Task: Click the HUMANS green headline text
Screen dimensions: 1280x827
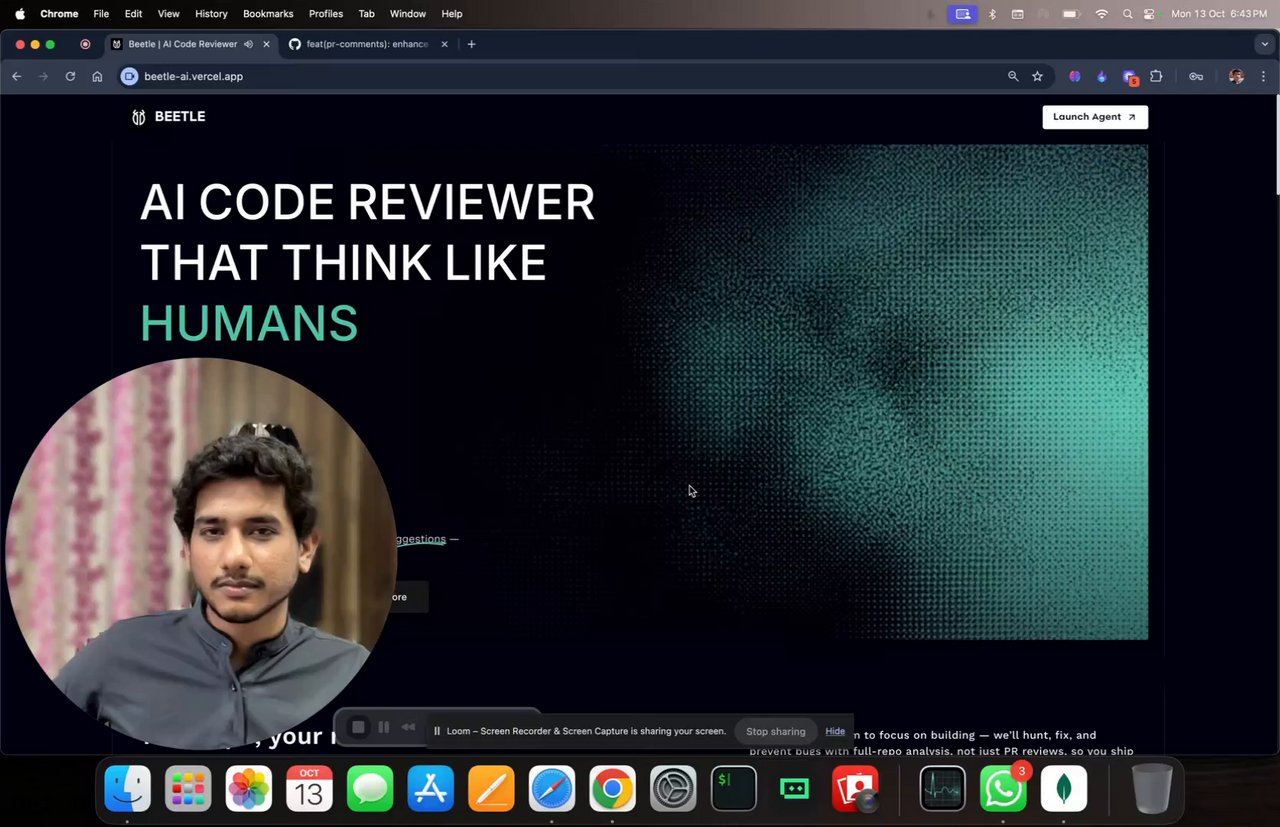Action: pyautogui.click(x=249, y=324)
